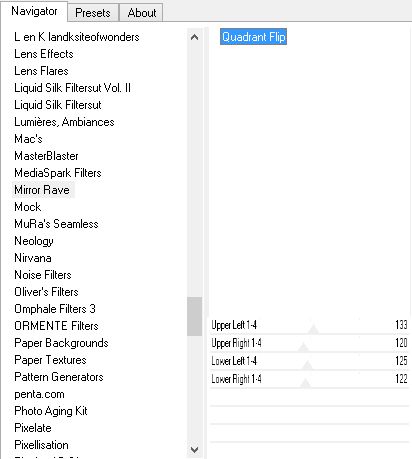Click the filter list scrollbar thumb
The image size is (412, 459).
pos(194,316)
